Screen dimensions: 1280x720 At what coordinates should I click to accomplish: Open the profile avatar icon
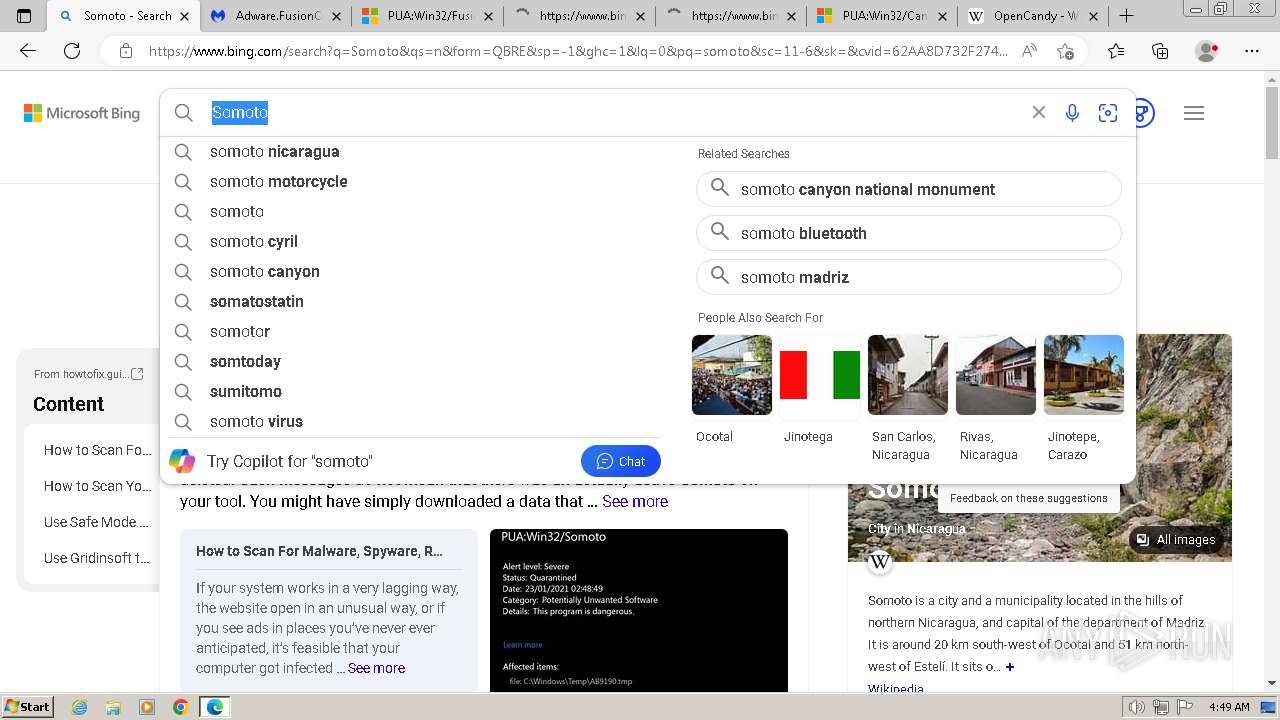point(1207,51)
